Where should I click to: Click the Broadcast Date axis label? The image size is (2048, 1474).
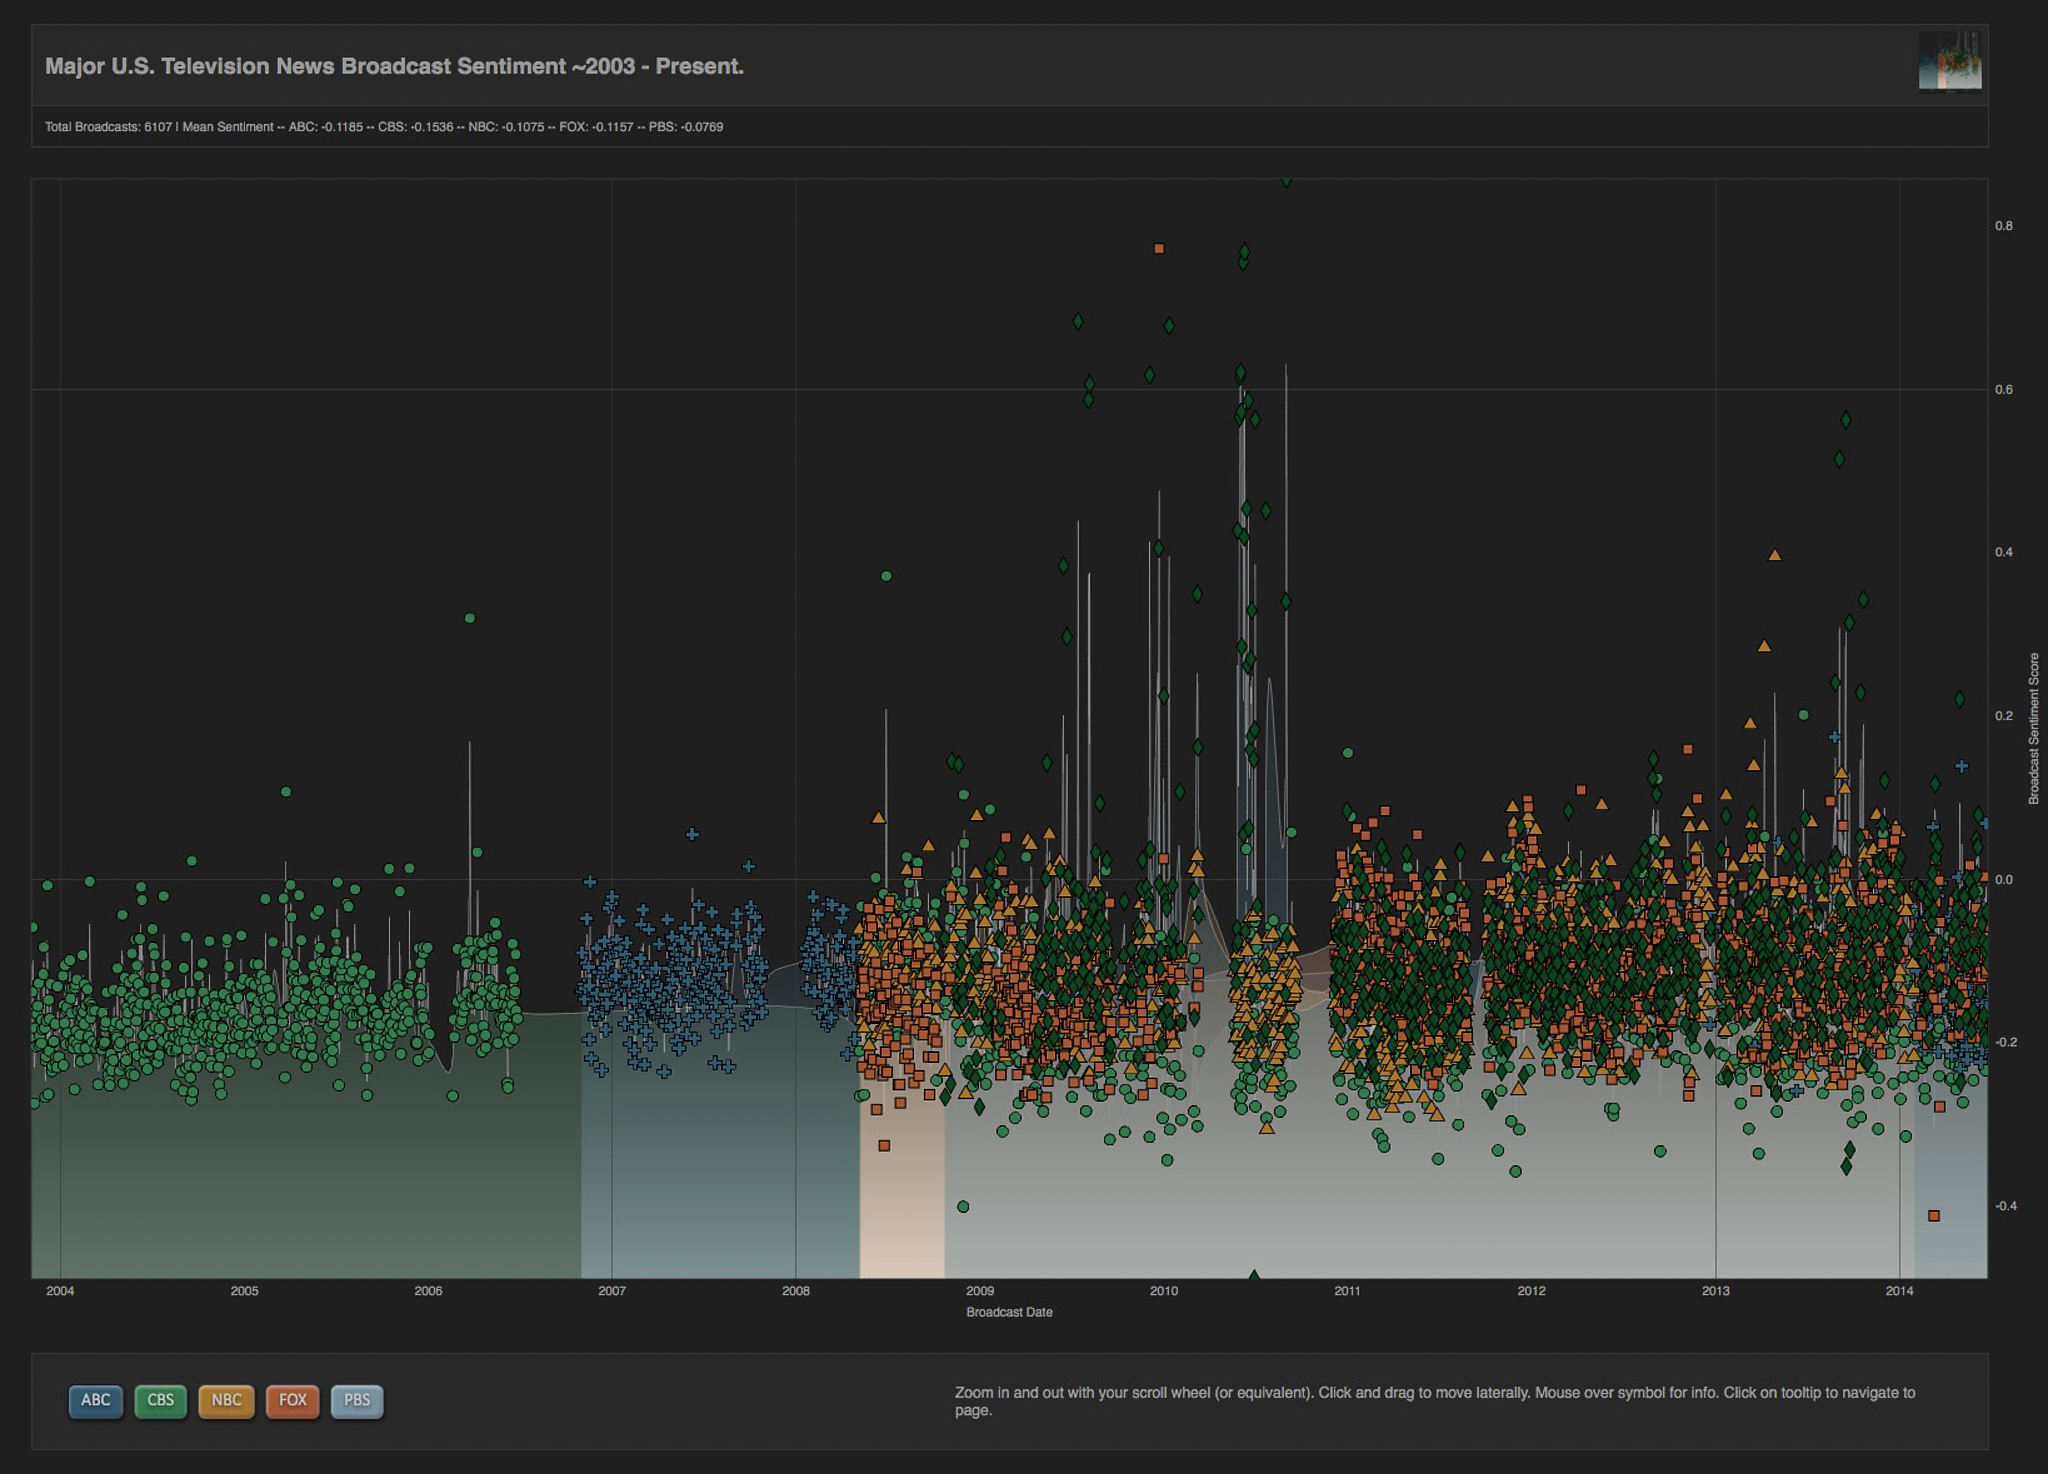click(1009, 1312)
